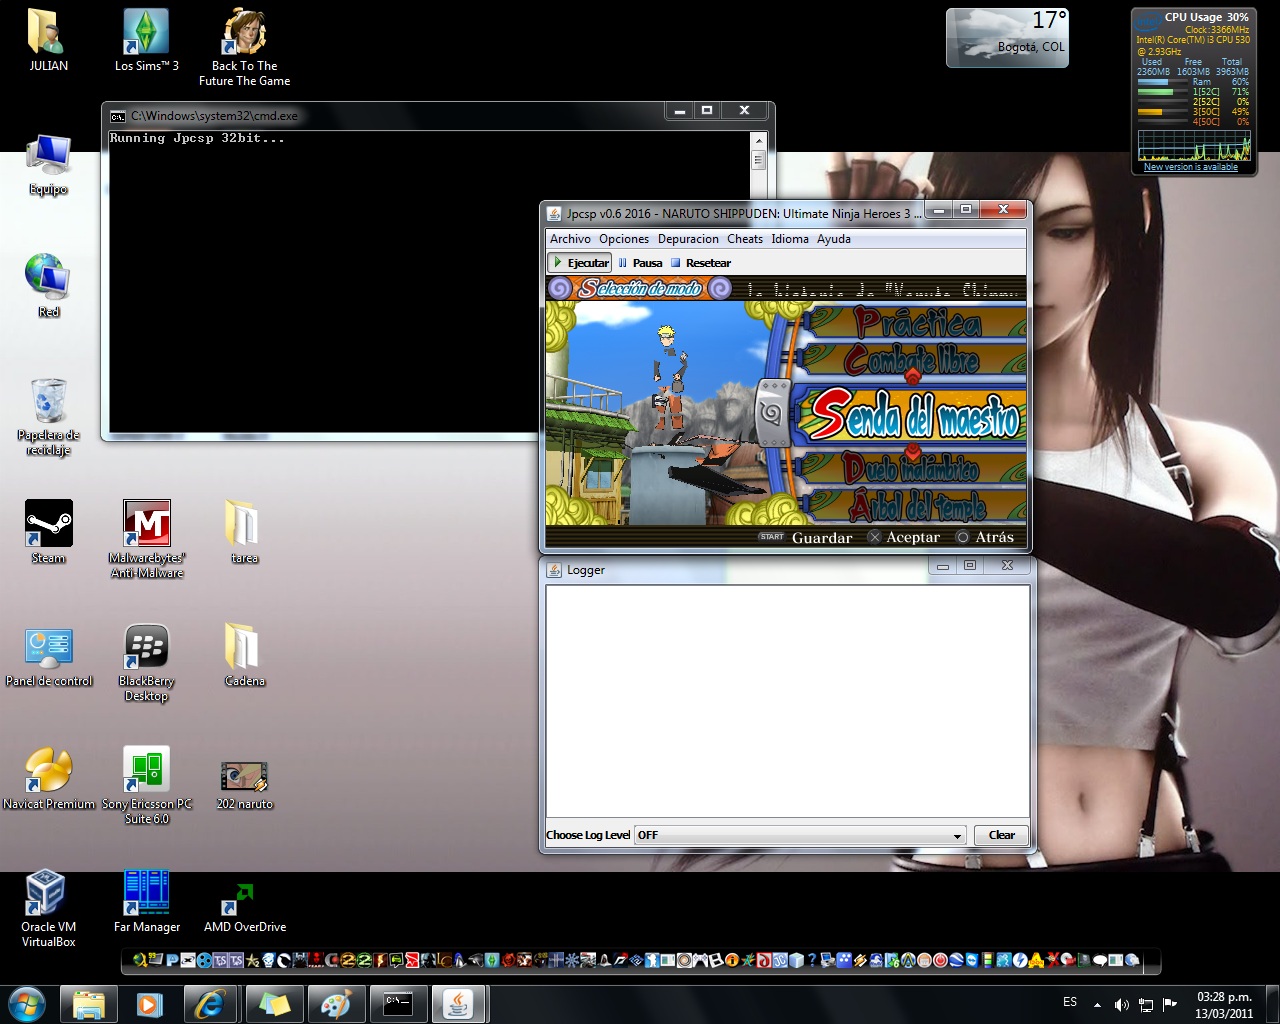The width and height of the screenshot is (1280, 1024).
Task: Open the Idioma menu in Jpcsp
Action: (790, 239)
